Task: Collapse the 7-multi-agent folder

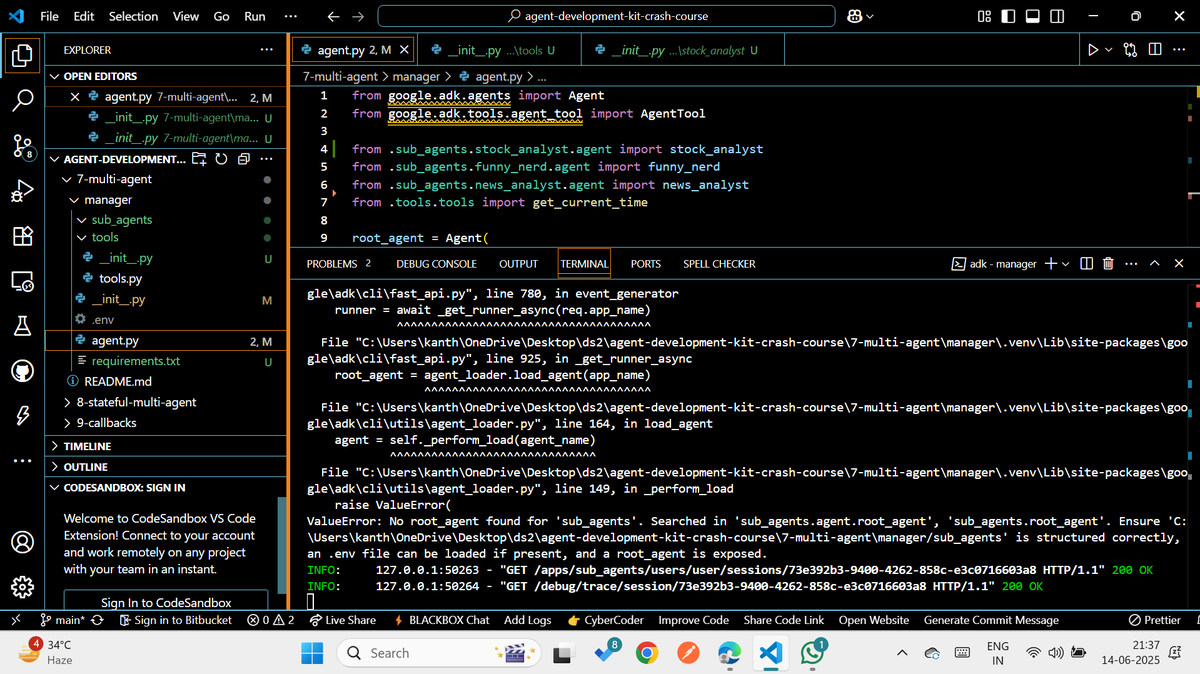Action: pos(66,180)
